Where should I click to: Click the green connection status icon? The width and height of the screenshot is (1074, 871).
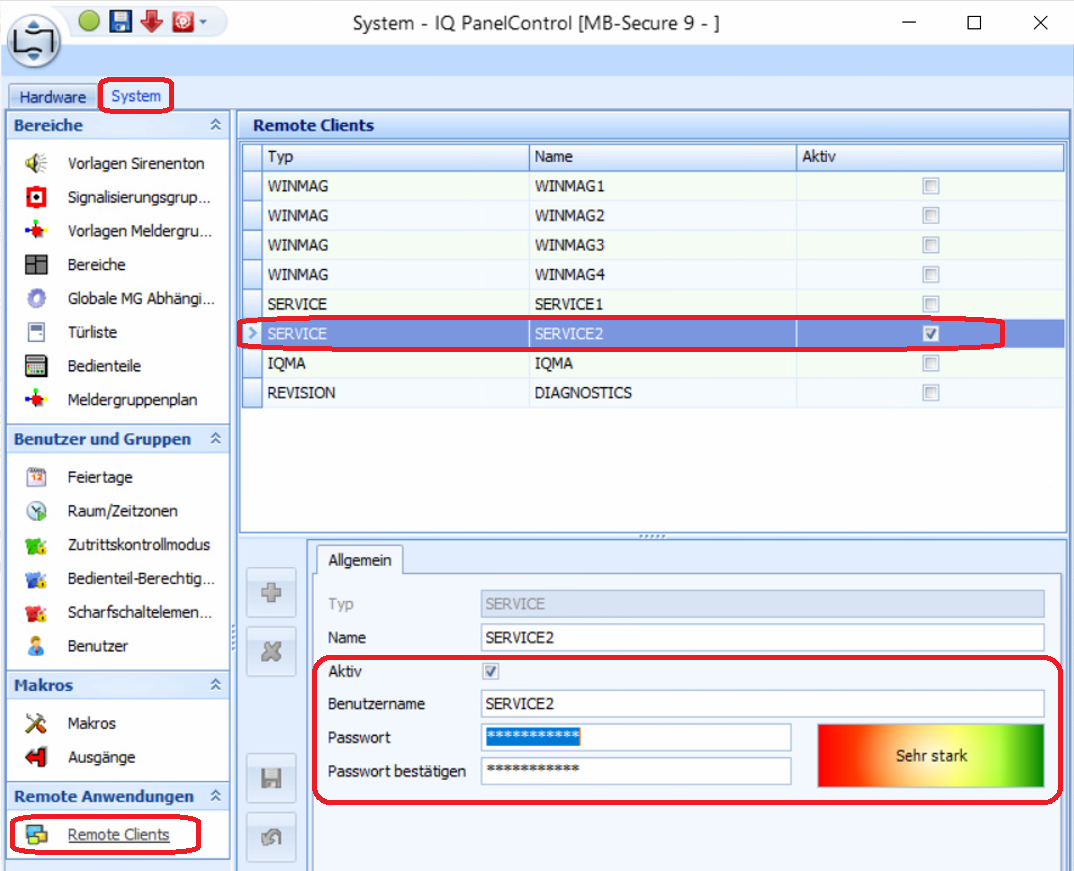click(x=88, y=21)
